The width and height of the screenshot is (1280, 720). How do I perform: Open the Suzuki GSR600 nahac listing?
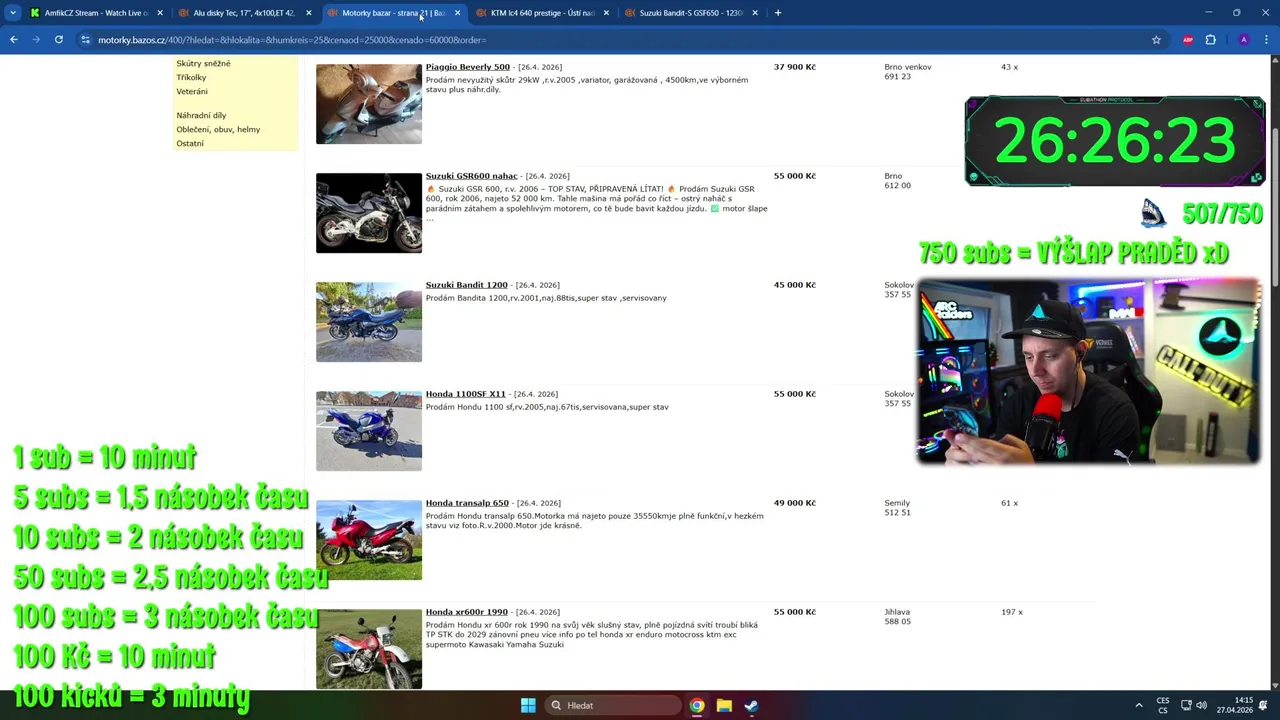[x=471, y=176]
